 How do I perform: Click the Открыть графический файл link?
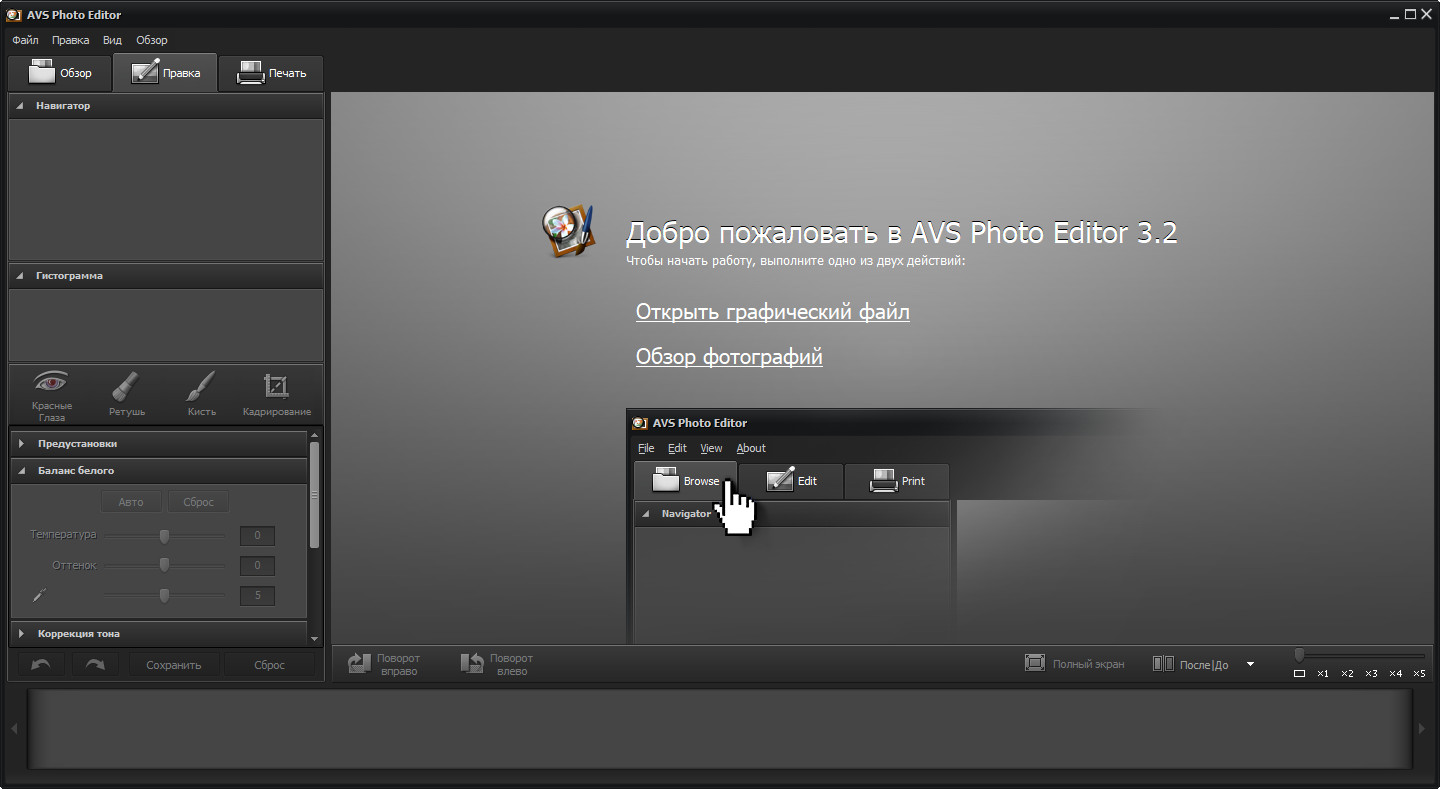pos(772,312)
